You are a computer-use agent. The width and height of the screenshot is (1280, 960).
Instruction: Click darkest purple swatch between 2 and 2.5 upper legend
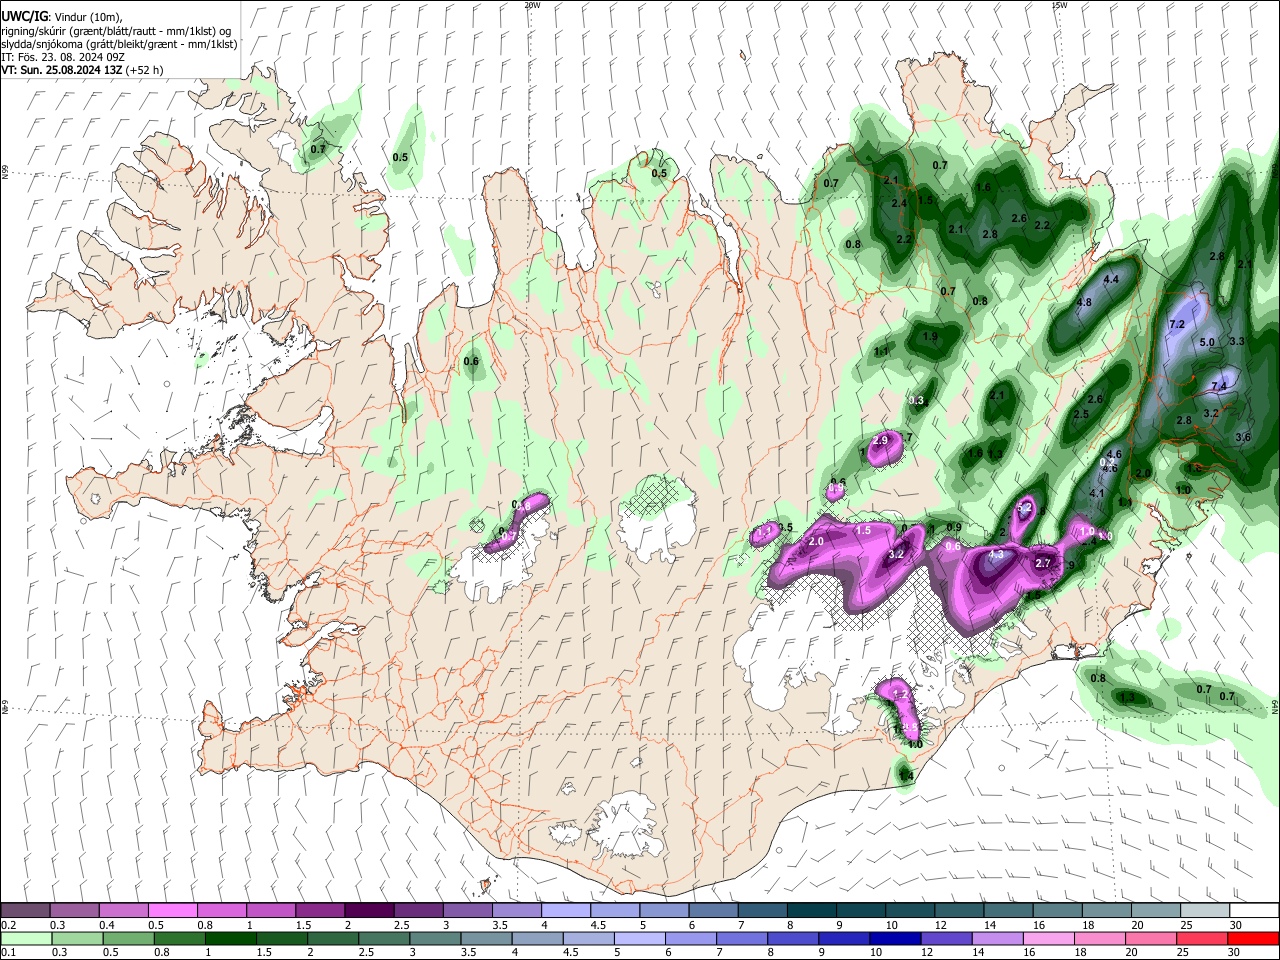369,910
